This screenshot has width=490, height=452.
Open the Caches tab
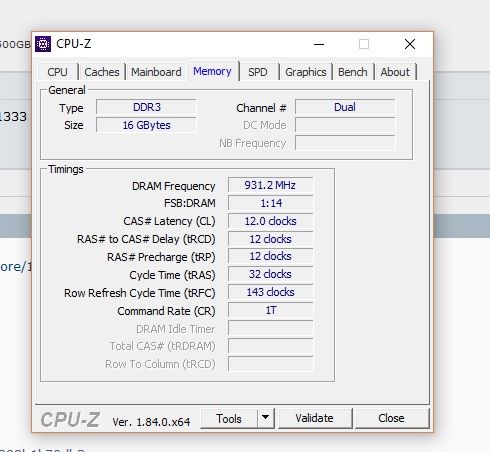tap(102, 72)
